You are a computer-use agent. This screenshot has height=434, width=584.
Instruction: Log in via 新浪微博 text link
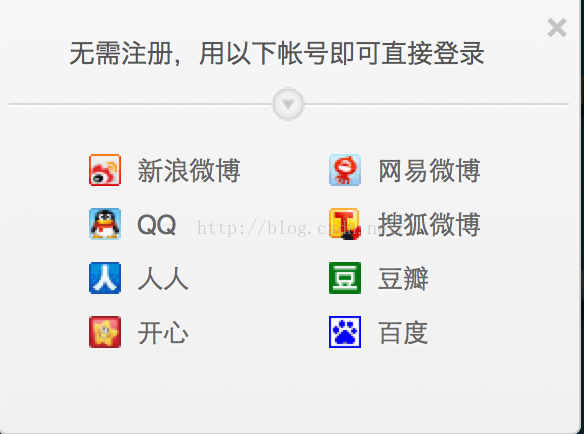(x=189, y=171)
